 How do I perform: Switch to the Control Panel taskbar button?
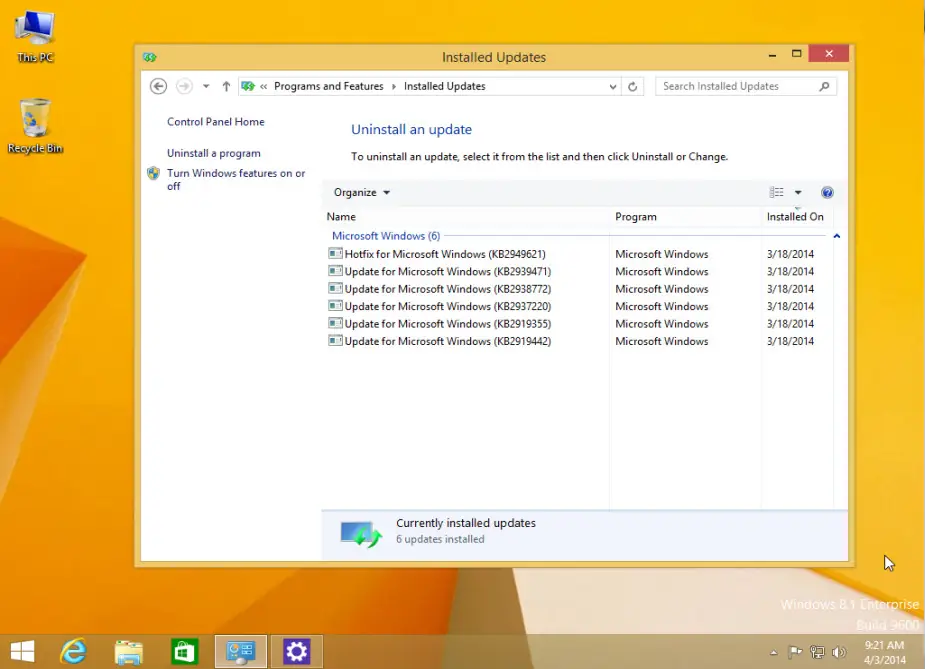point(241,652)
